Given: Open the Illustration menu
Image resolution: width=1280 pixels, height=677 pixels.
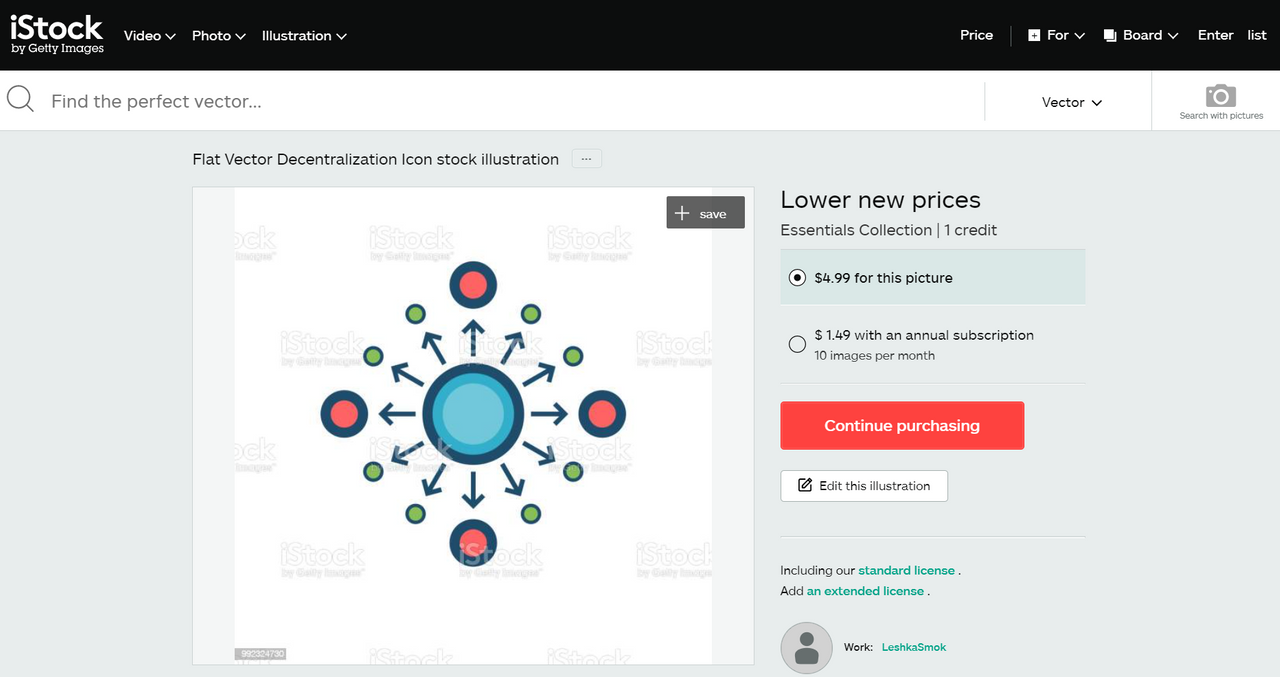Looking at the screenshot, I should 304,35.
